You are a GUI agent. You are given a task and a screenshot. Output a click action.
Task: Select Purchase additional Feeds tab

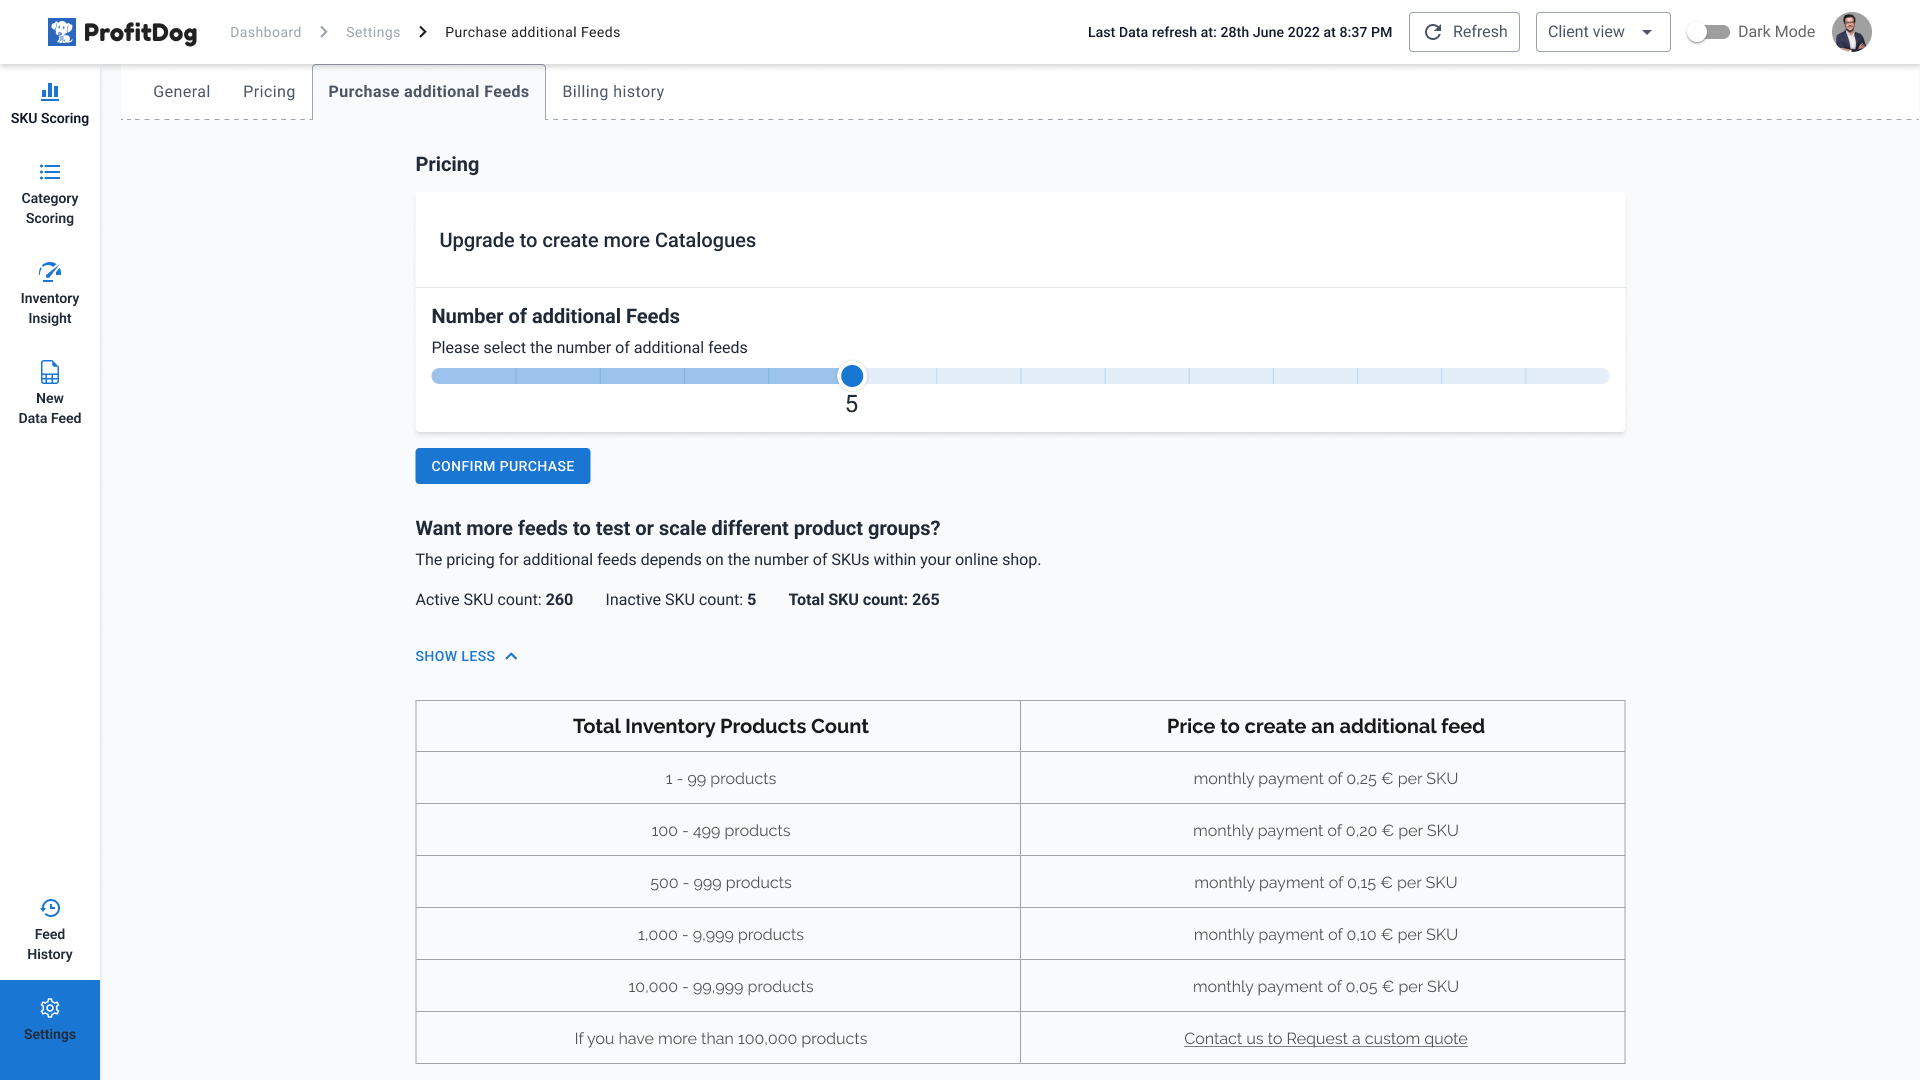tap(429, 92)
